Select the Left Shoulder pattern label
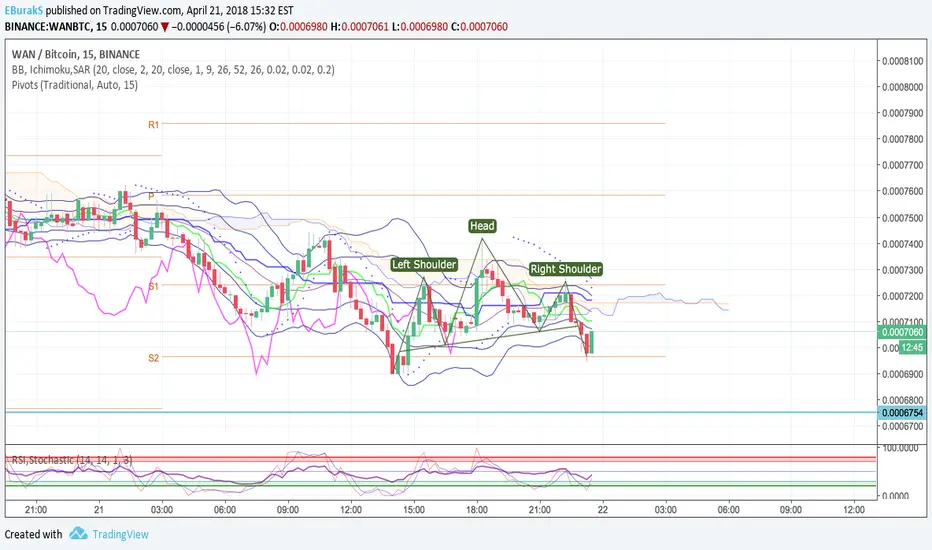Image resolution: width=932 pixels, height=550 pixels. click(424, 265)
